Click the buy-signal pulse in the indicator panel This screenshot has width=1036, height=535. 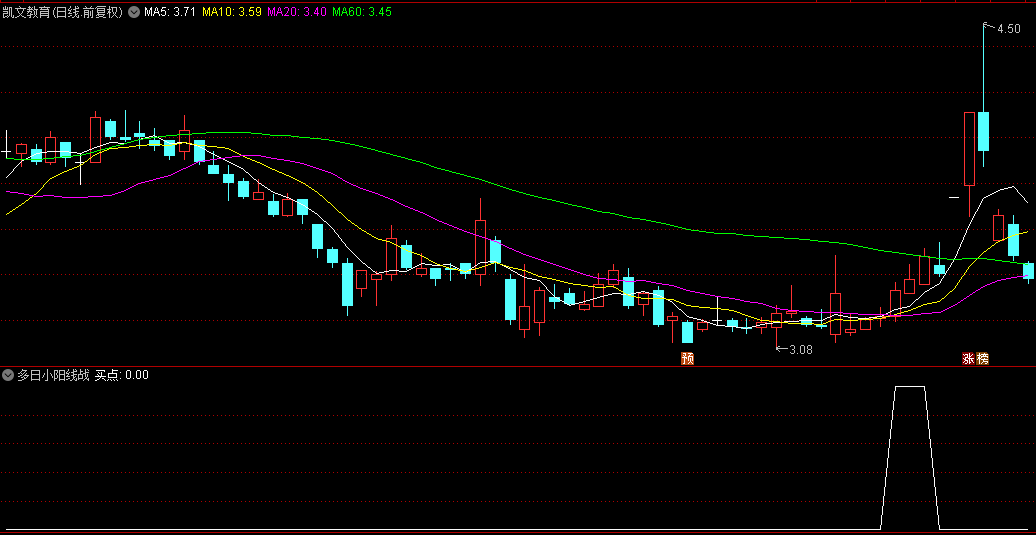(x=910, y=457)
